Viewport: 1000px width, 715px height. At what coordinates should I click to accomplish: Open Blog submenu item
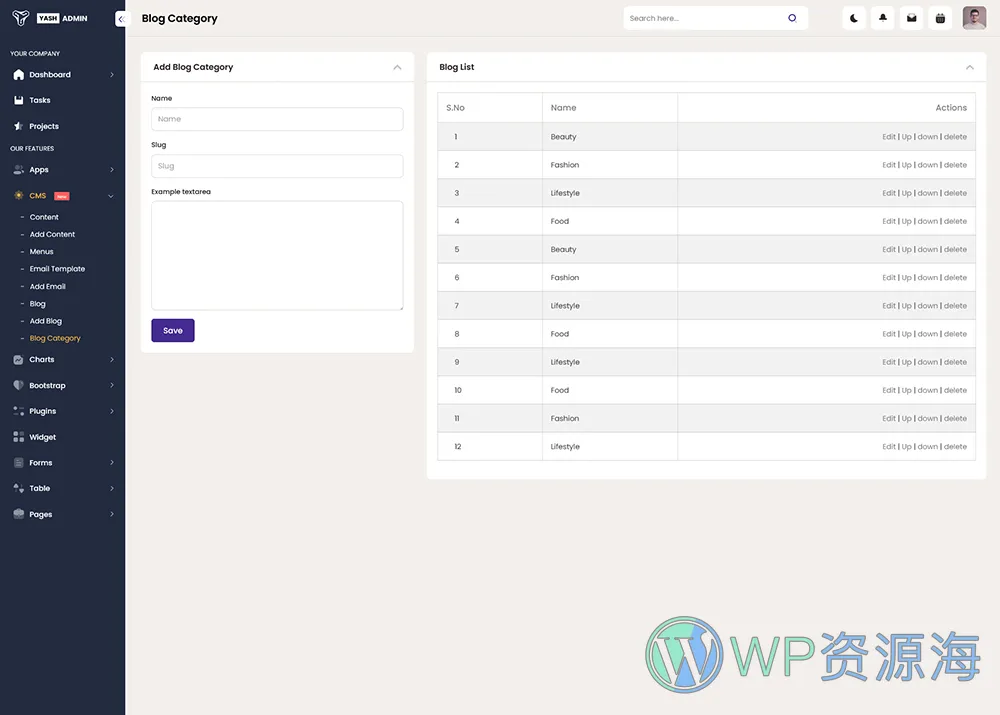(x=38, y=304)
